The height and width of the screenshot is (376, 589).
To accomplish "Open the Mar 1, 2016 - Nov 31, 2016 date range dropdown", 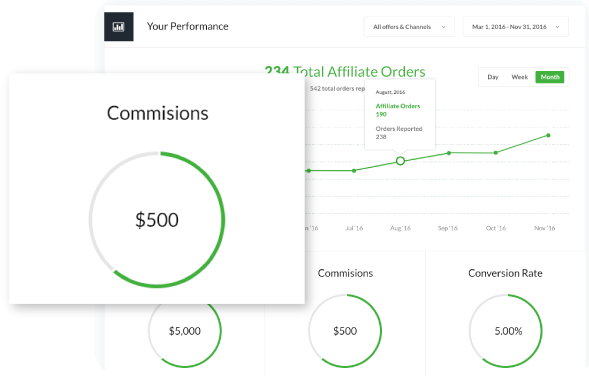I will pos(516,27).
